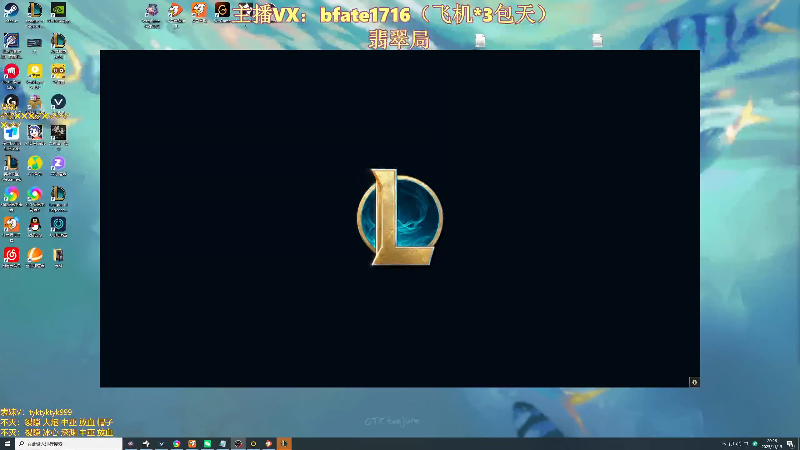Screen dimensions: 800x450
Task: Open the orange face emoji desktop icon
Action: [58, 71]
